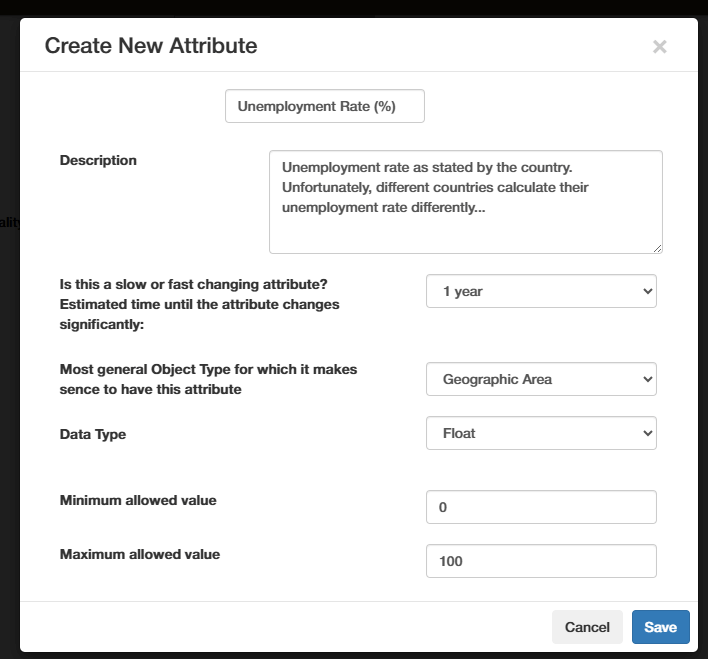Click inside the Description text area
Screen dimensions: 708x659
coord(465,201)
